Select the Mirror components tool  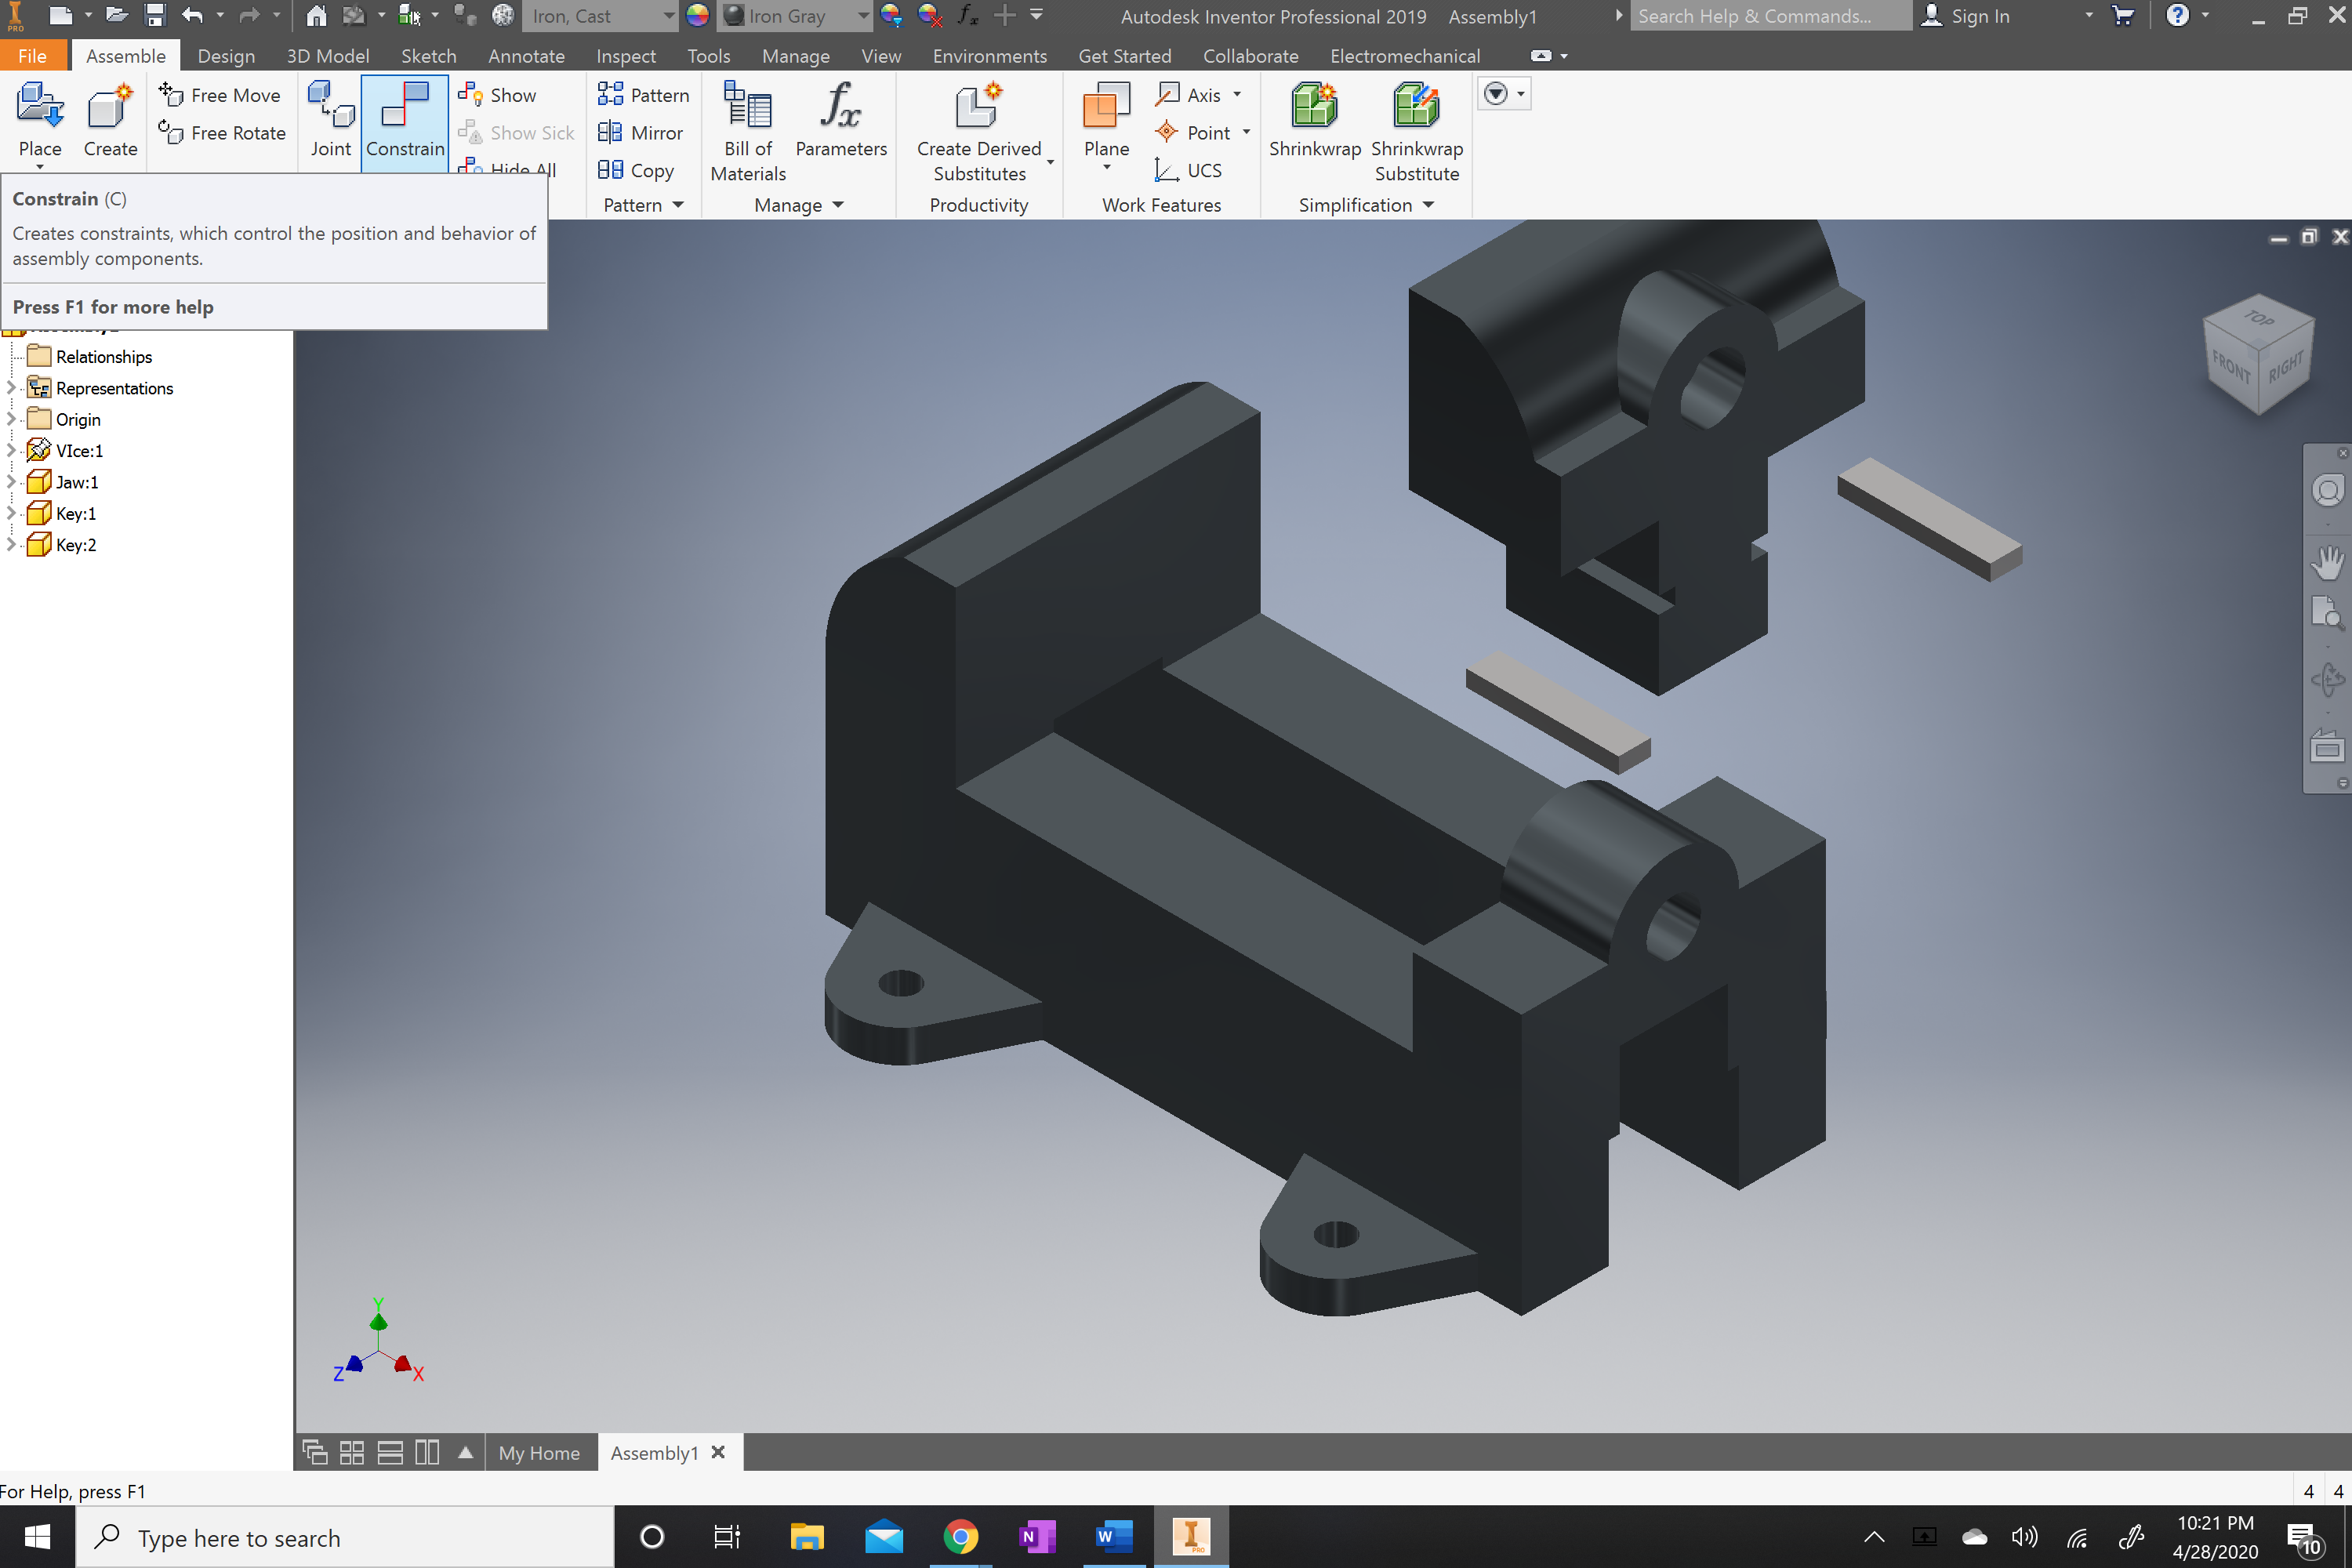tap(640, 132)
